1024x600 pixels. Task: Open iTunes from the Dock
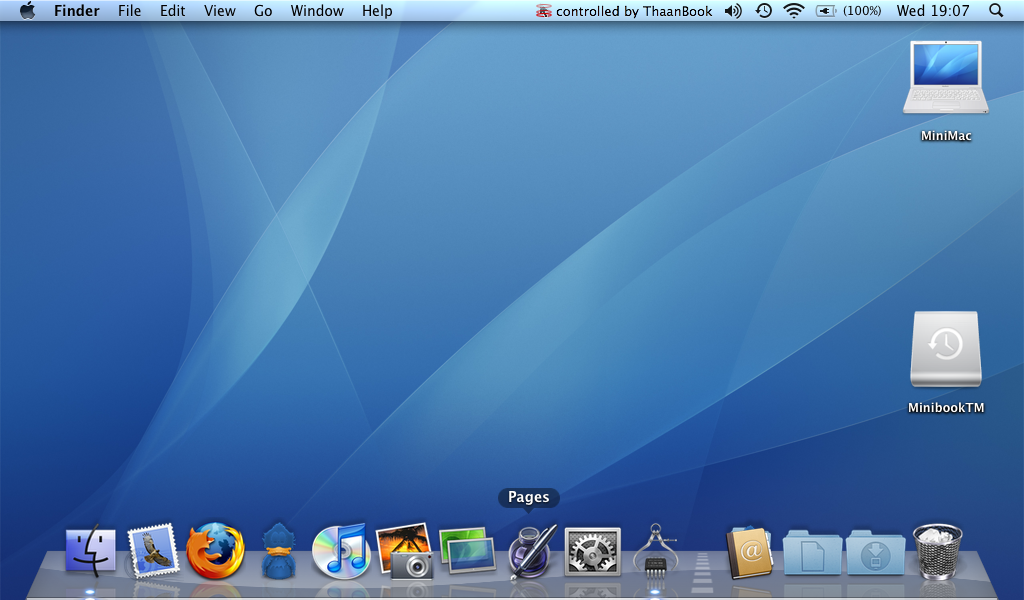(x=341, y=551)
